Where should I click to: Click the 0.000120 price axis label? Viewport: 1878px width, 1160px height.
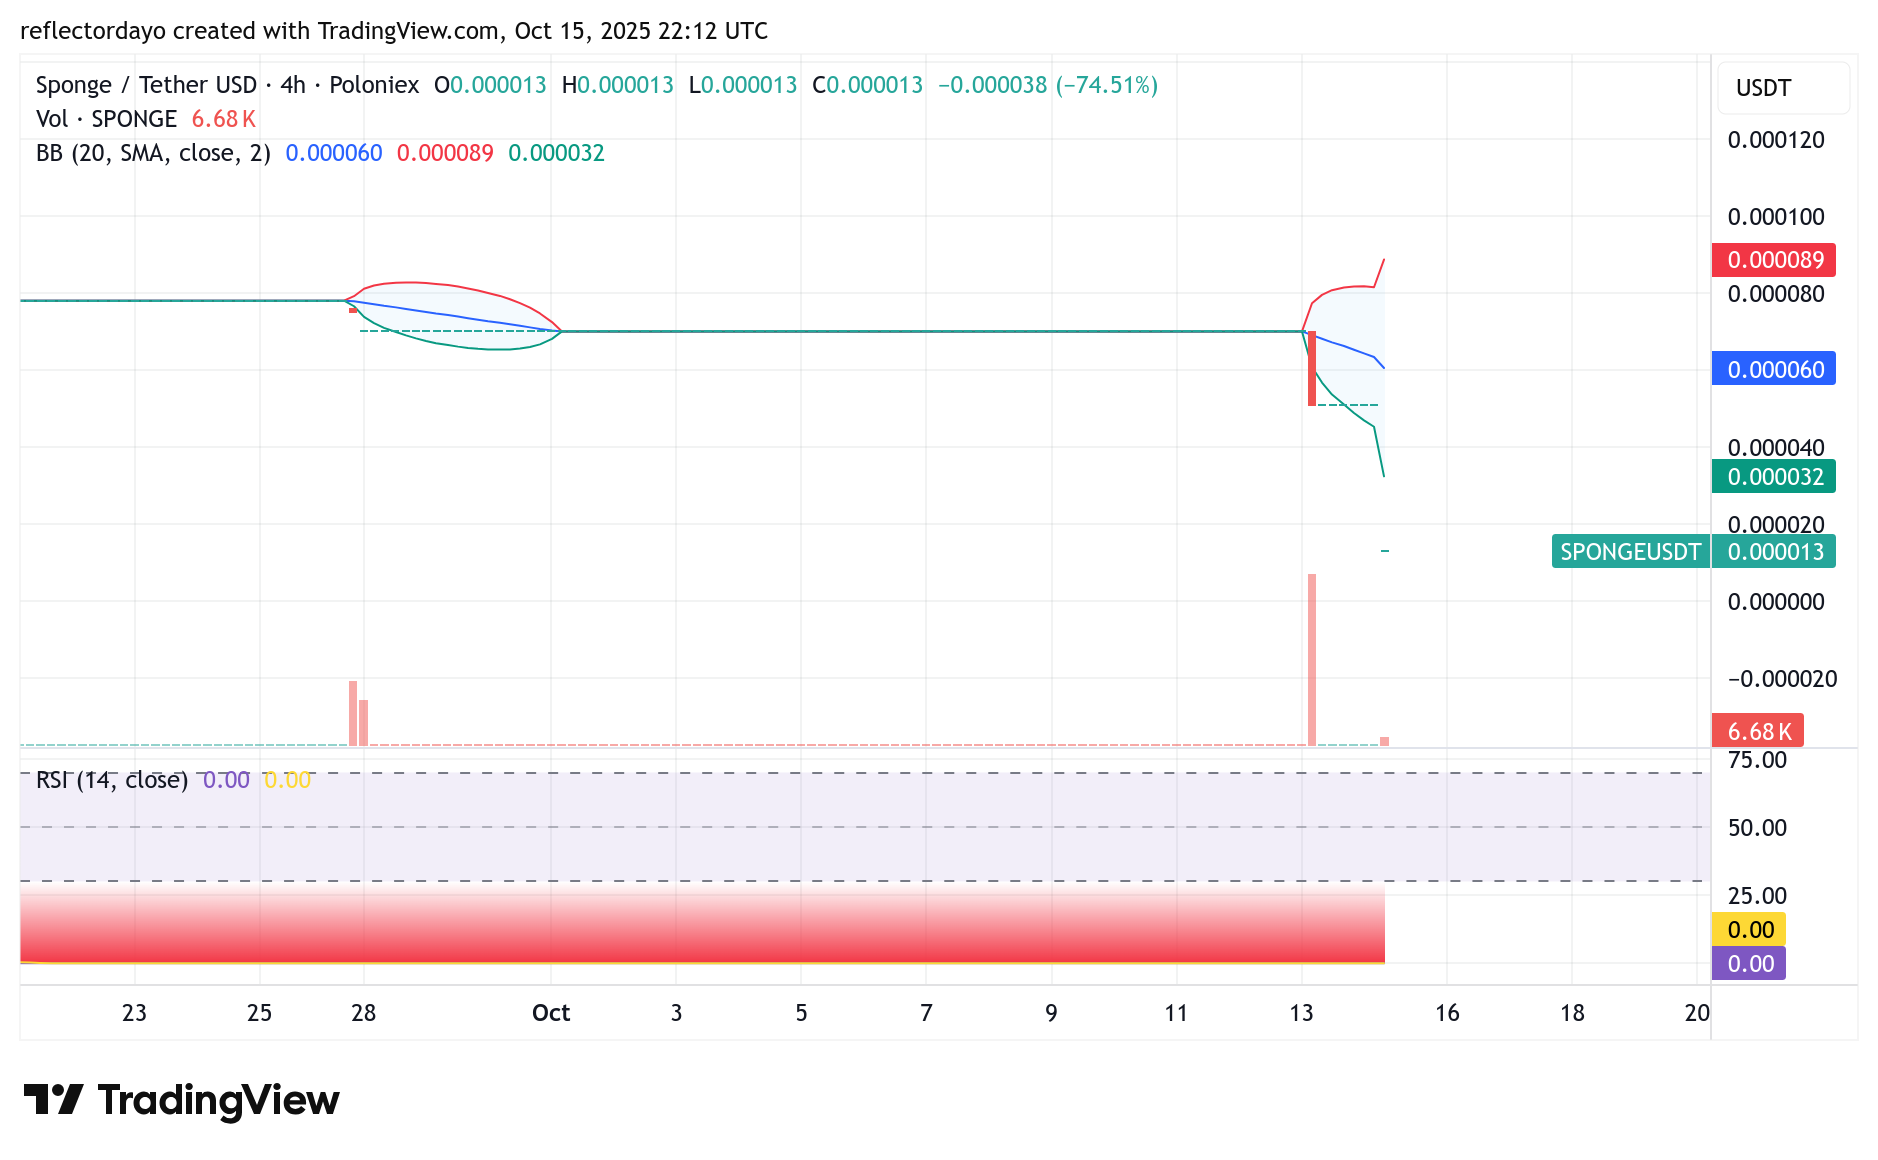tap(1776, 140)
